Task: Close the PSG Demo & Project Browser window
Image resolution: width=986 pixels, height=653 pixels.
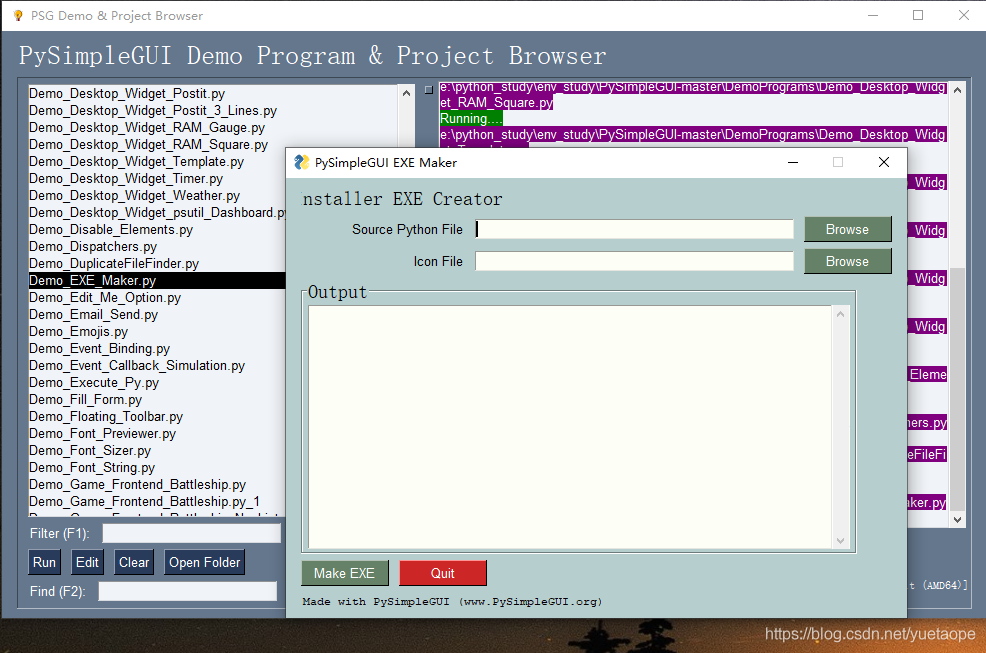Action: (x=963, y=15)
